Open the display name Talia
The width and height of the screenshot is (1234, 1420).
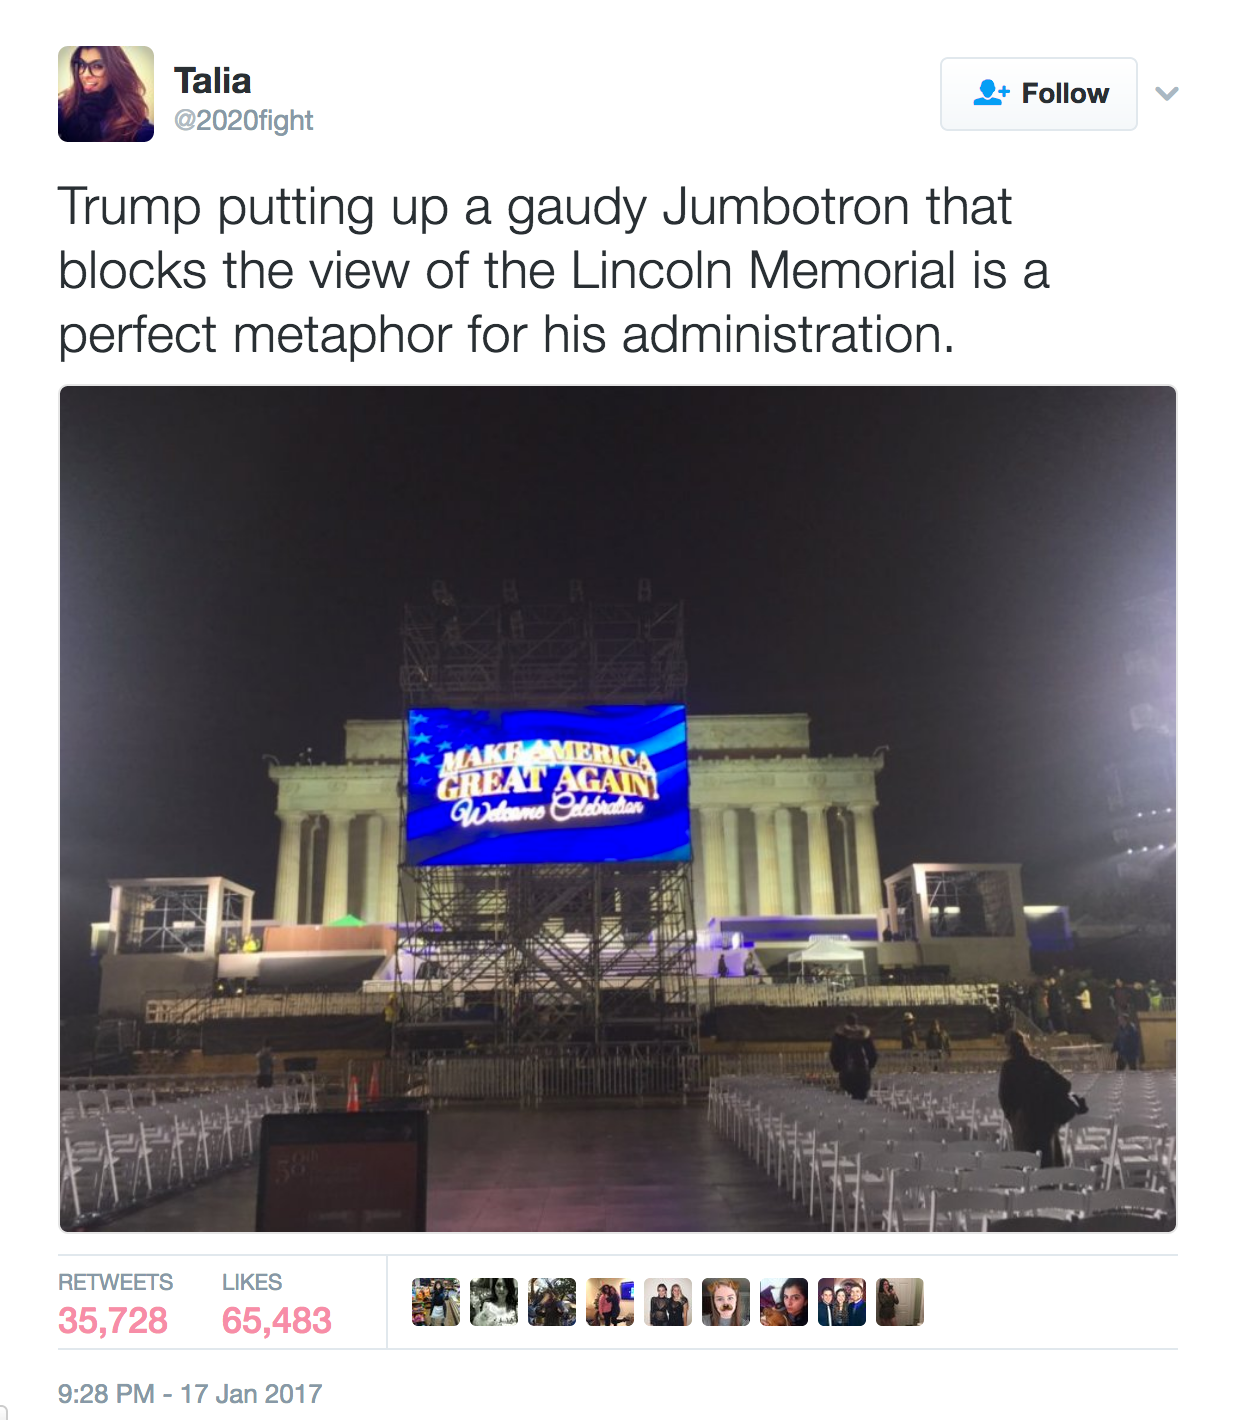click(212, 81)
